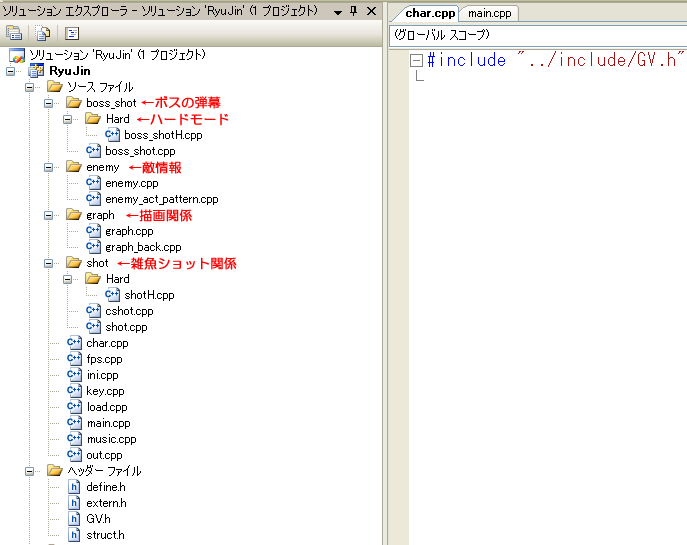Image resolution: width=687 pixels, height=545 pixels.
Task: Click the View Class Diagram toolbar icon
Action: point(72,33)
